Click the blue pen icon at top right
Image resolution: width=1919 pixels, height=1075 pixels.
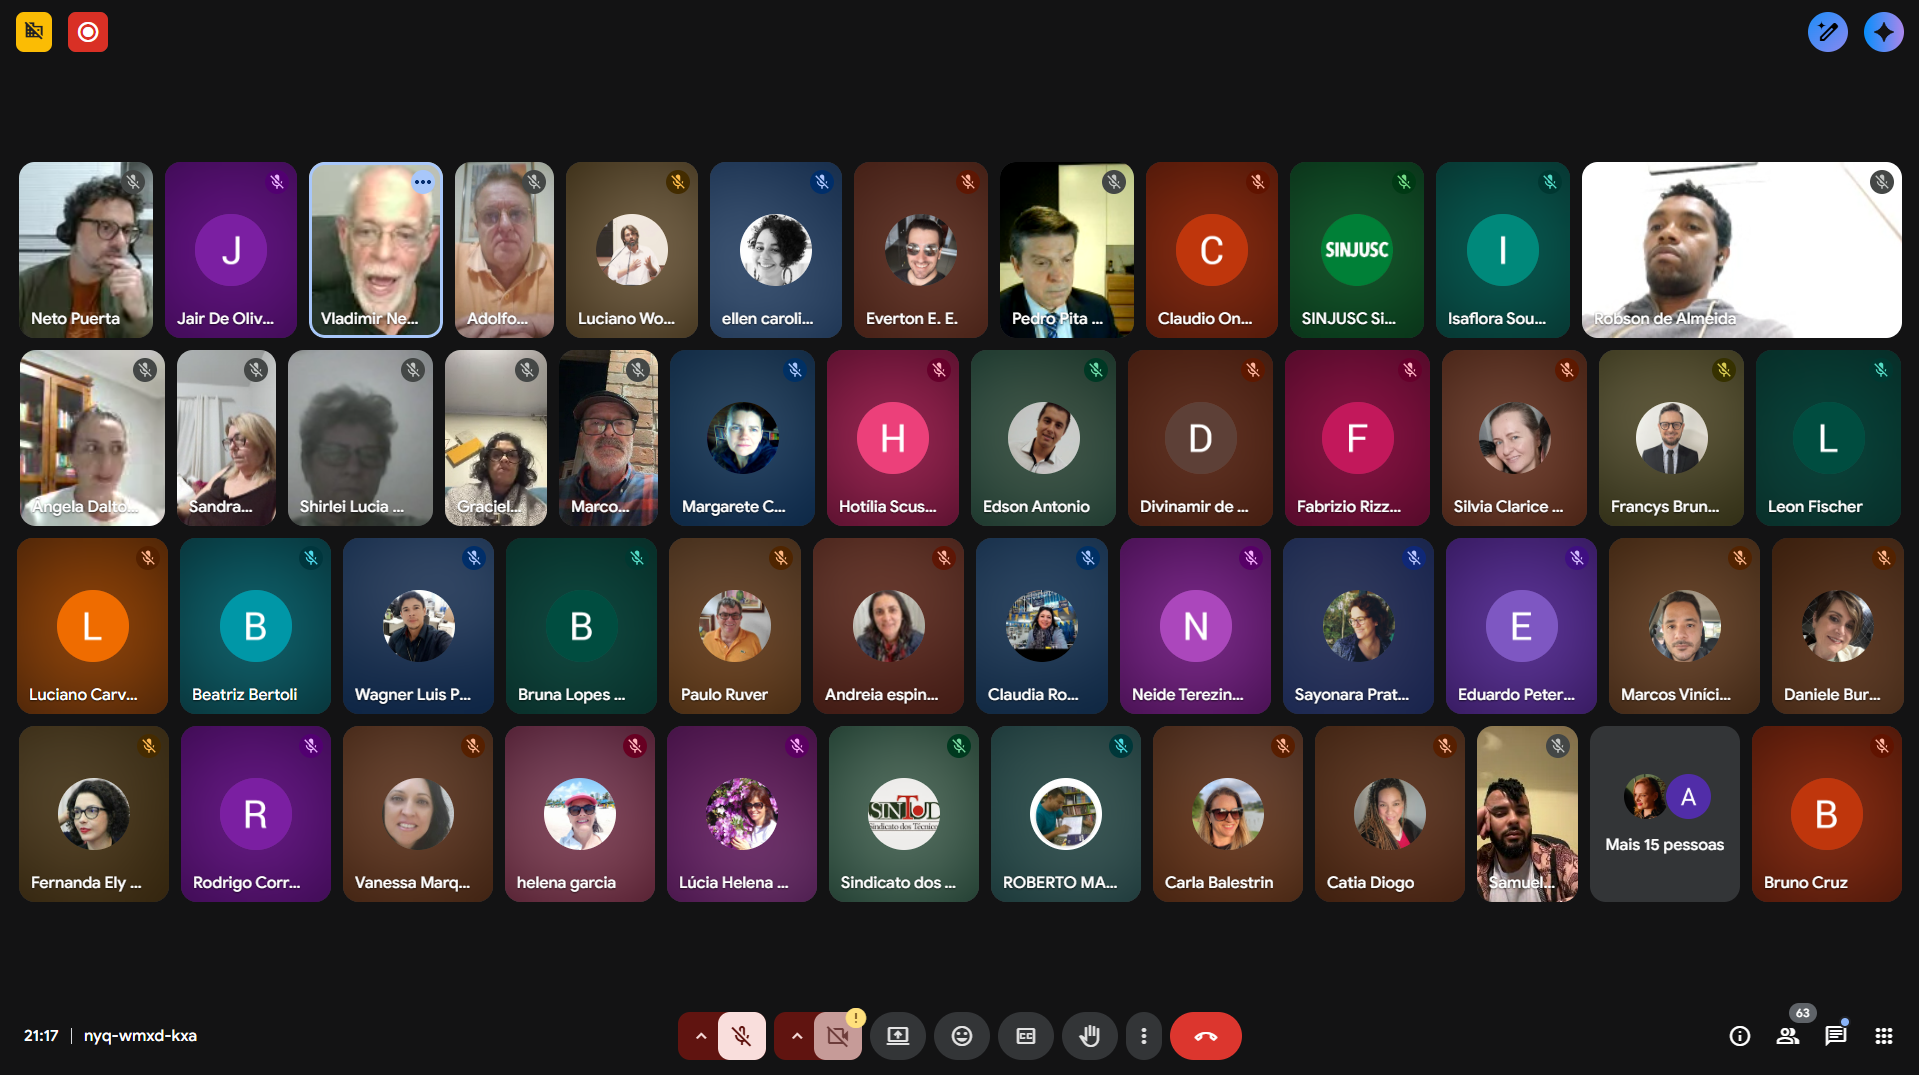point(1827,32)
